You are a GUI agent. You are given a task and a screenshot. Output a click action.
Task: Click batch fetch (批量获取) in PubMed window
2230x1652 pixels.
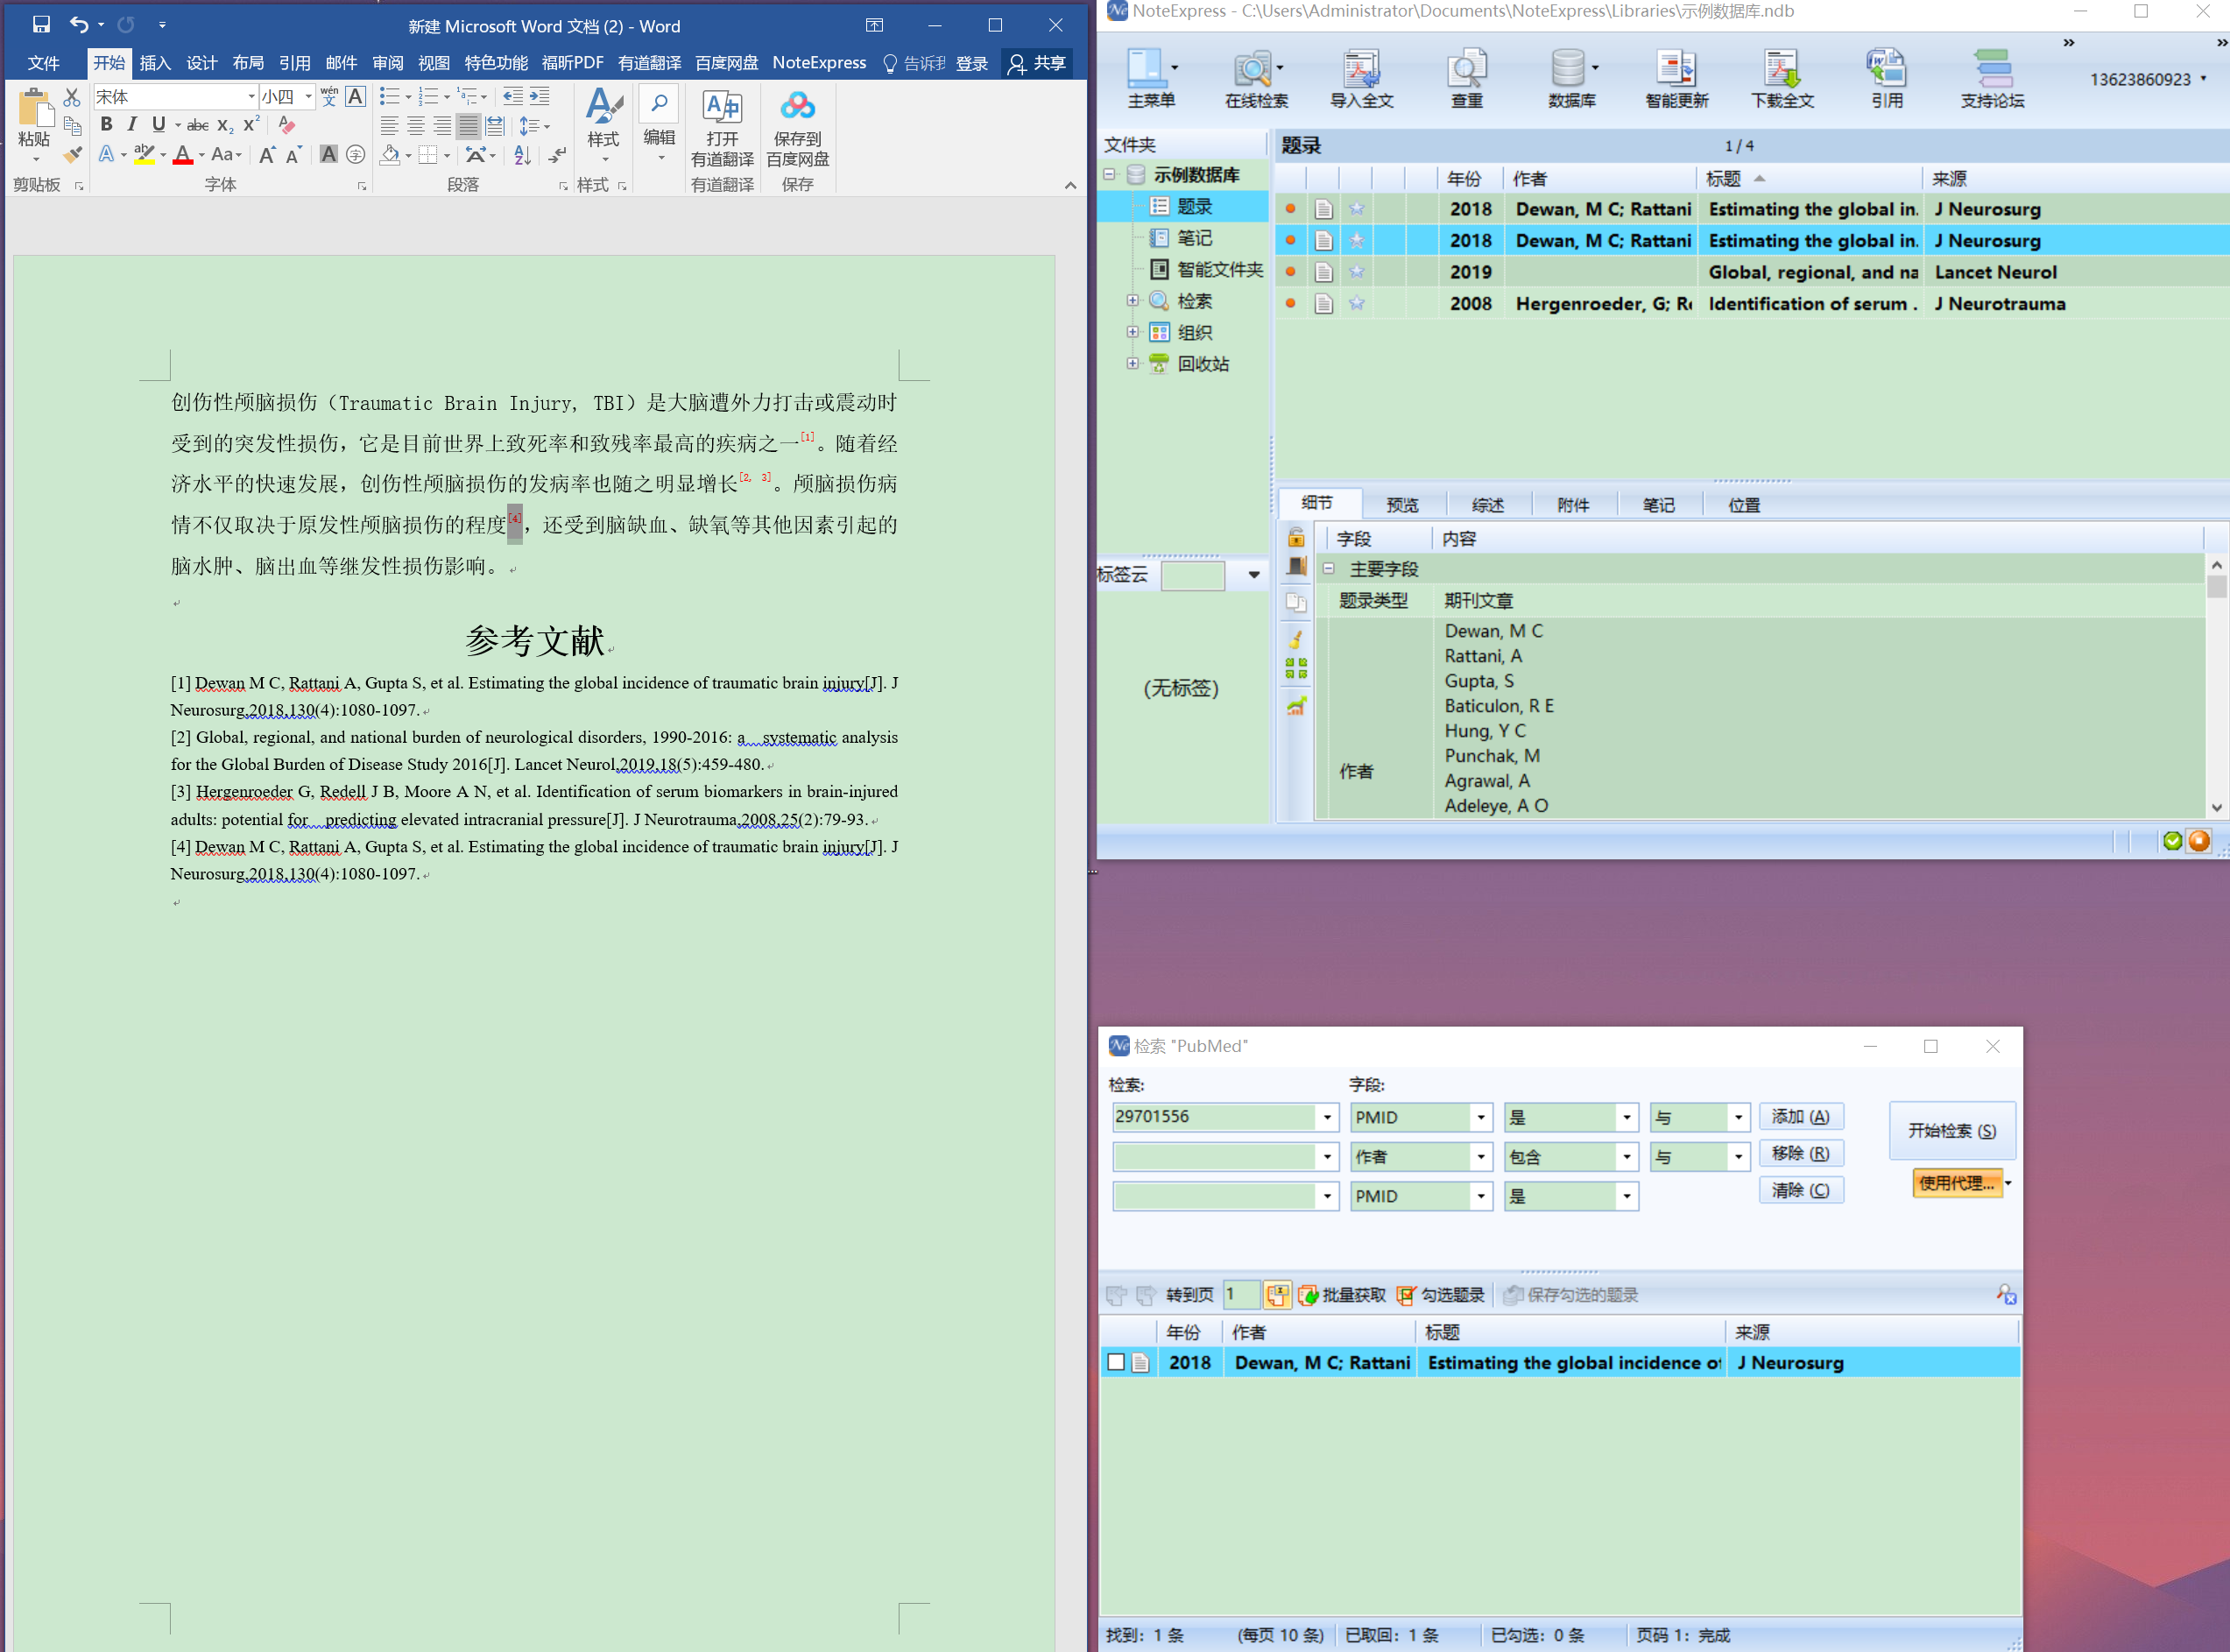1342,1295
